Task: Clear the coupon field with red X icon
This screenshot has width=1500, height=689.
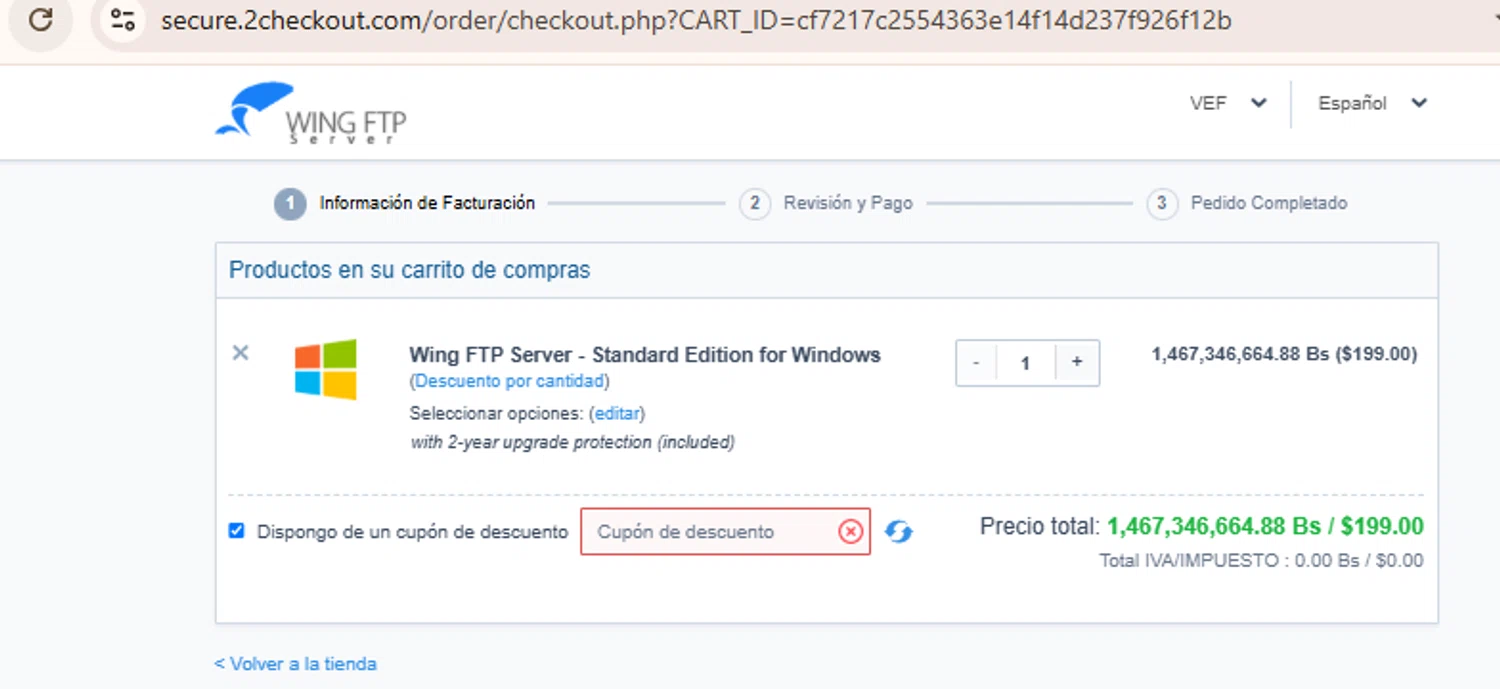Action: (x=850, y=532)
